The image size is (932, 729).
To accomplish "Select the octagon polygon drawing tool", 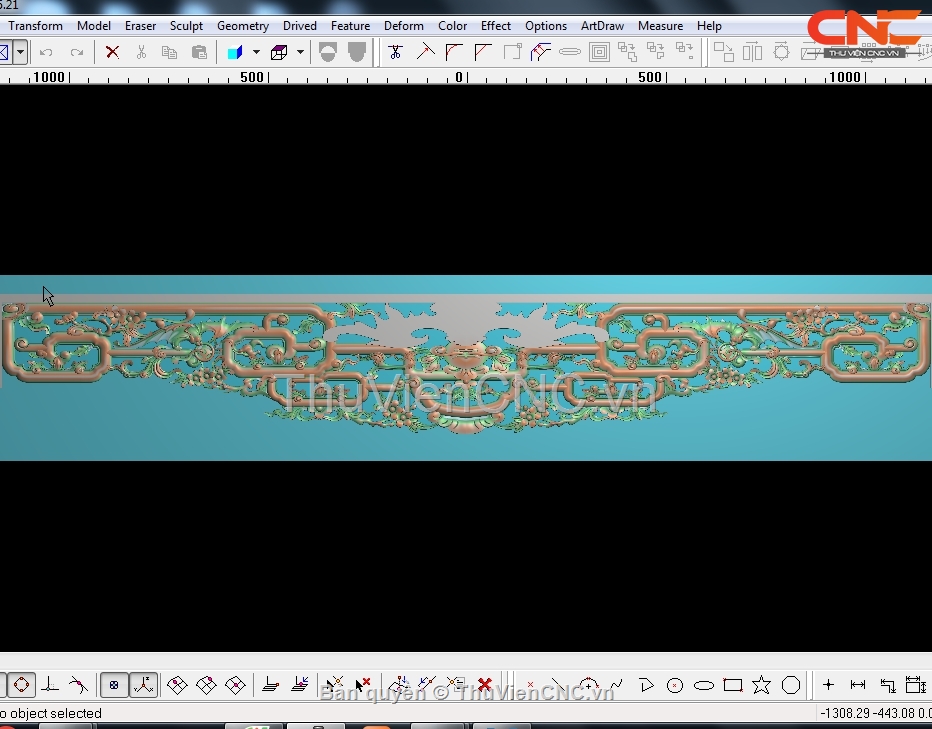I will click(x=791, y=685).
